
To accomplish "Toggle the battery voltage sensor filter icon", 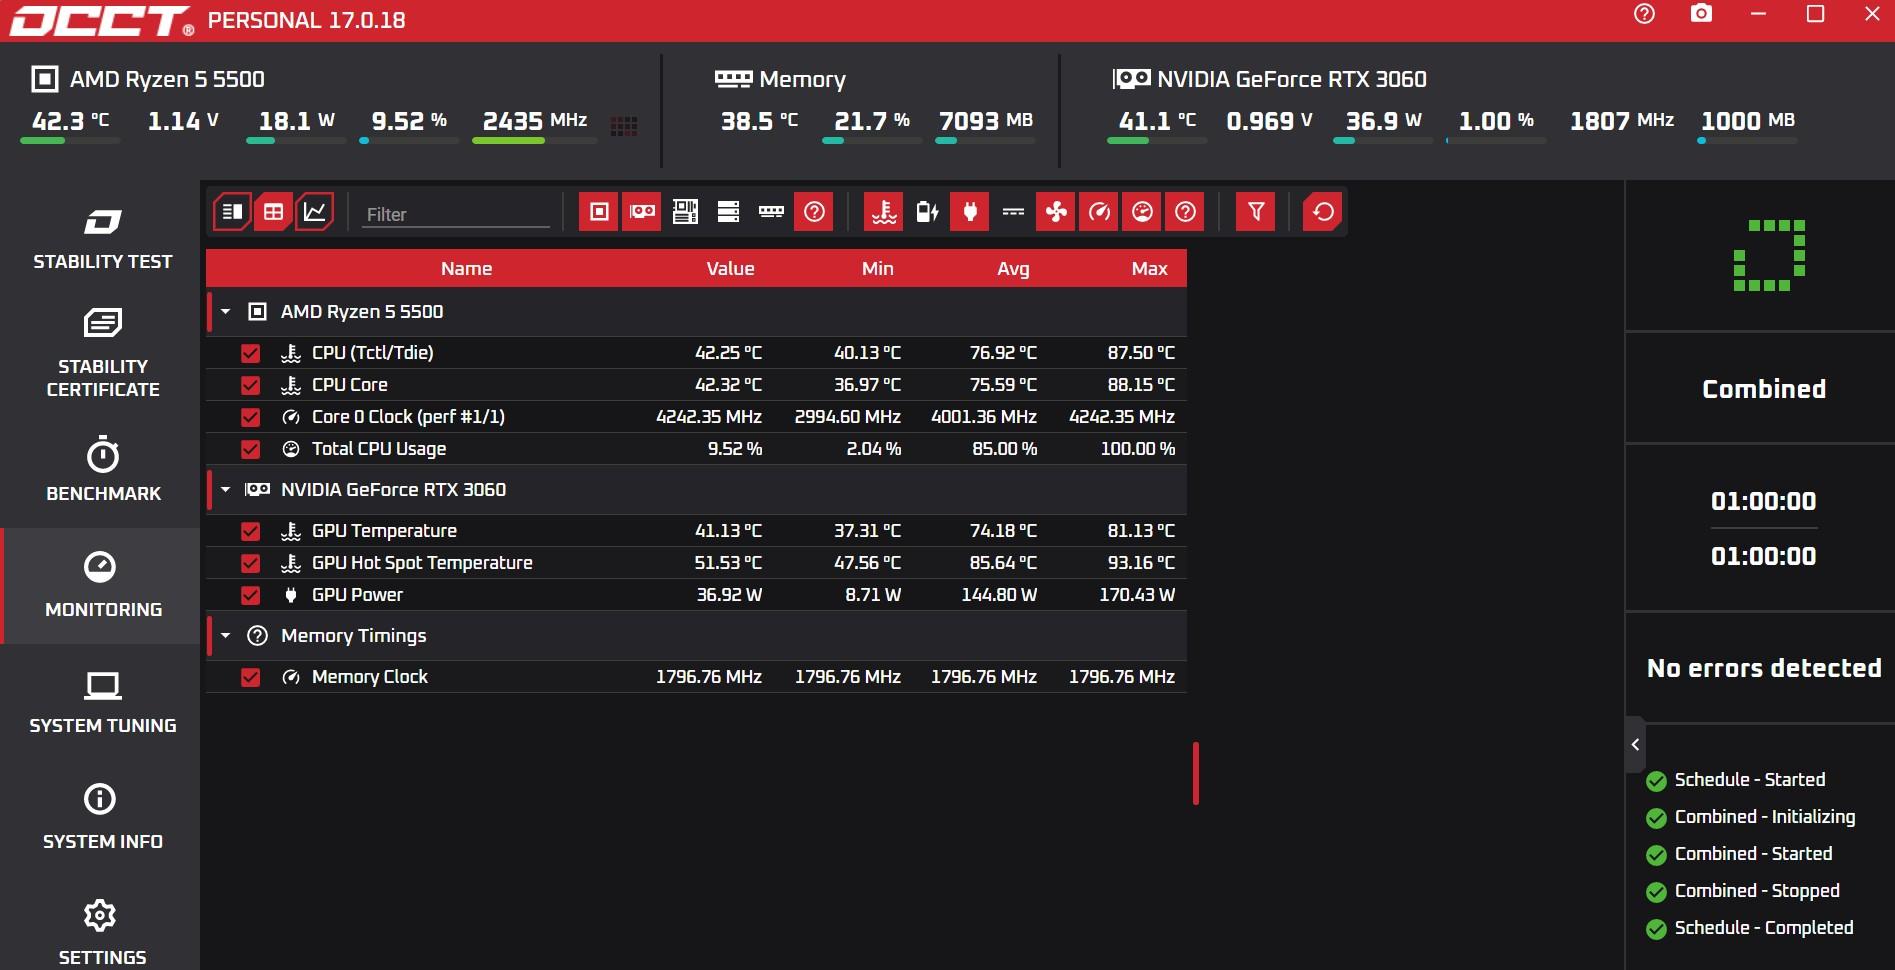I will [927, 212].
